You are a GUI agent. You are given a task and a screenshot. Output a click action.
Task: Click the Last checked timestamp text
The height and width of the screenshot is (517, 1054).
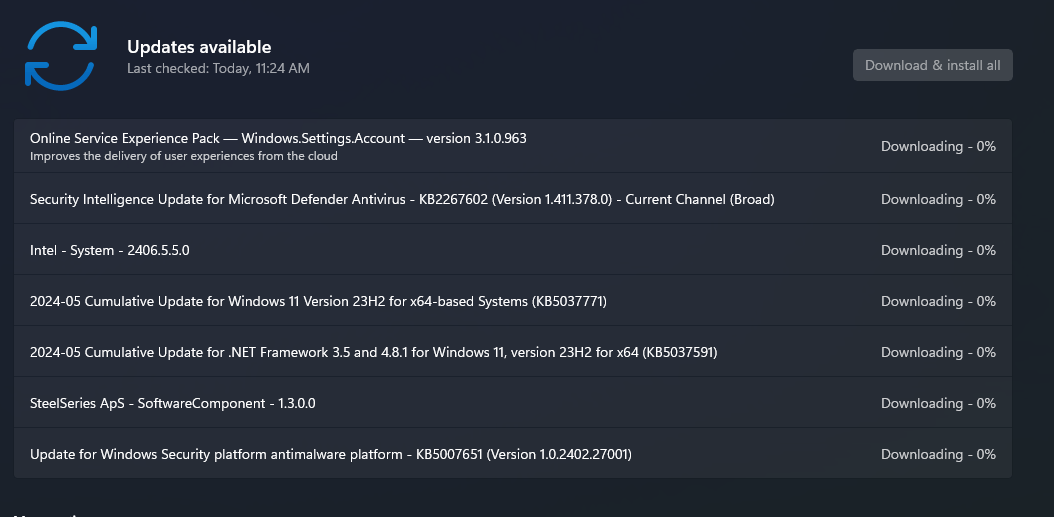coord(218,68)
